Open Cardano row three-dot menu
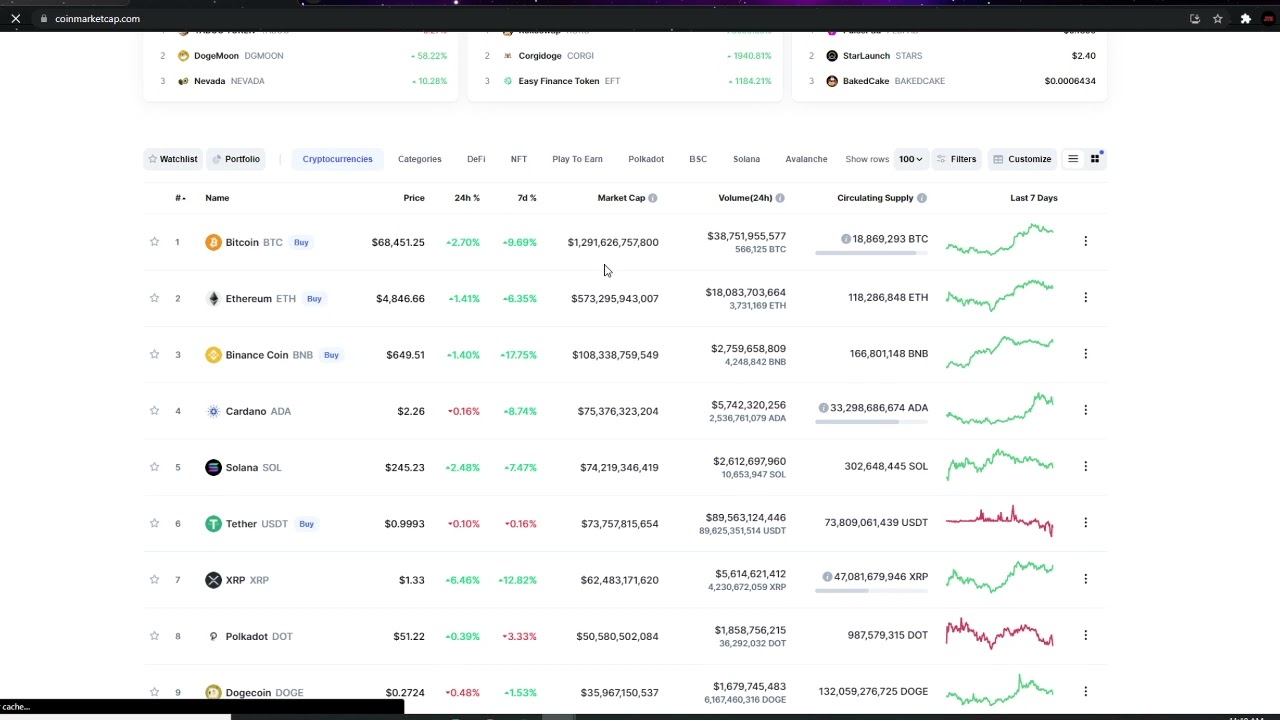This screenshot has height=720, width=1280. pyautogui.click(x=1085, y=410)
